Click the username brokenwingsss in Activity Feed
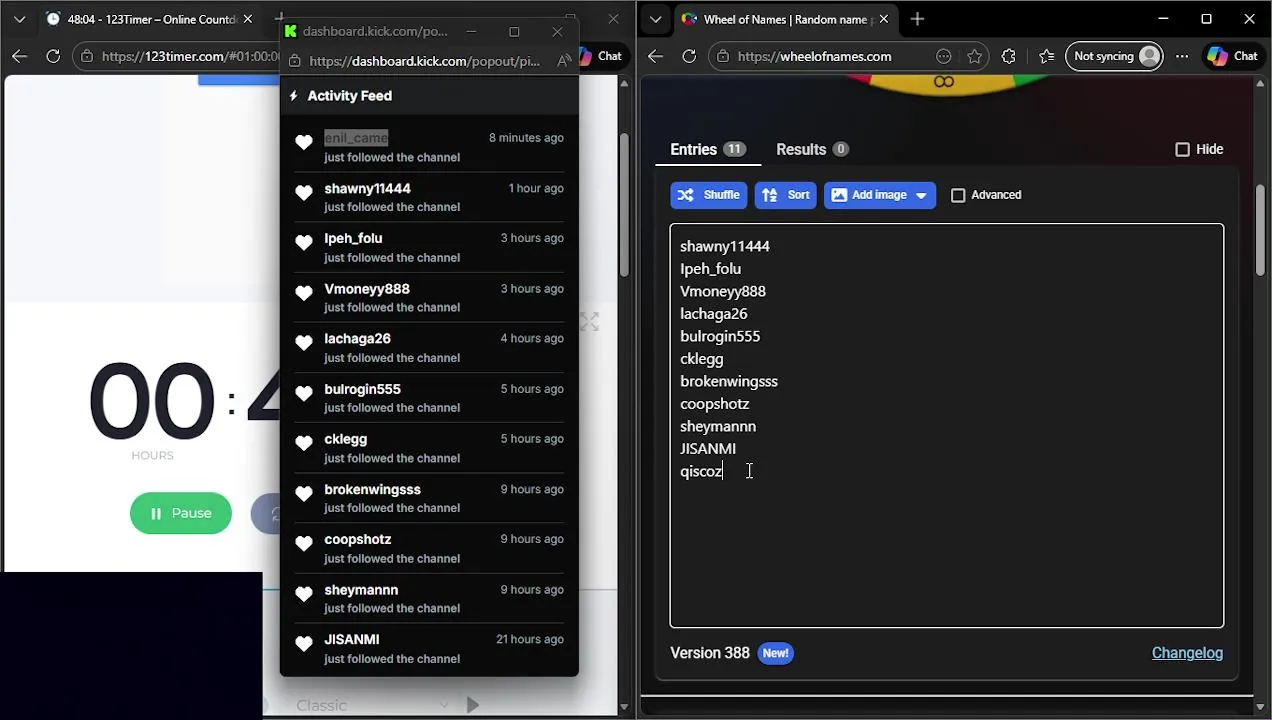The width and height of the screenshot is (1272, 720). pyautogui.click(x=372, y=489)
